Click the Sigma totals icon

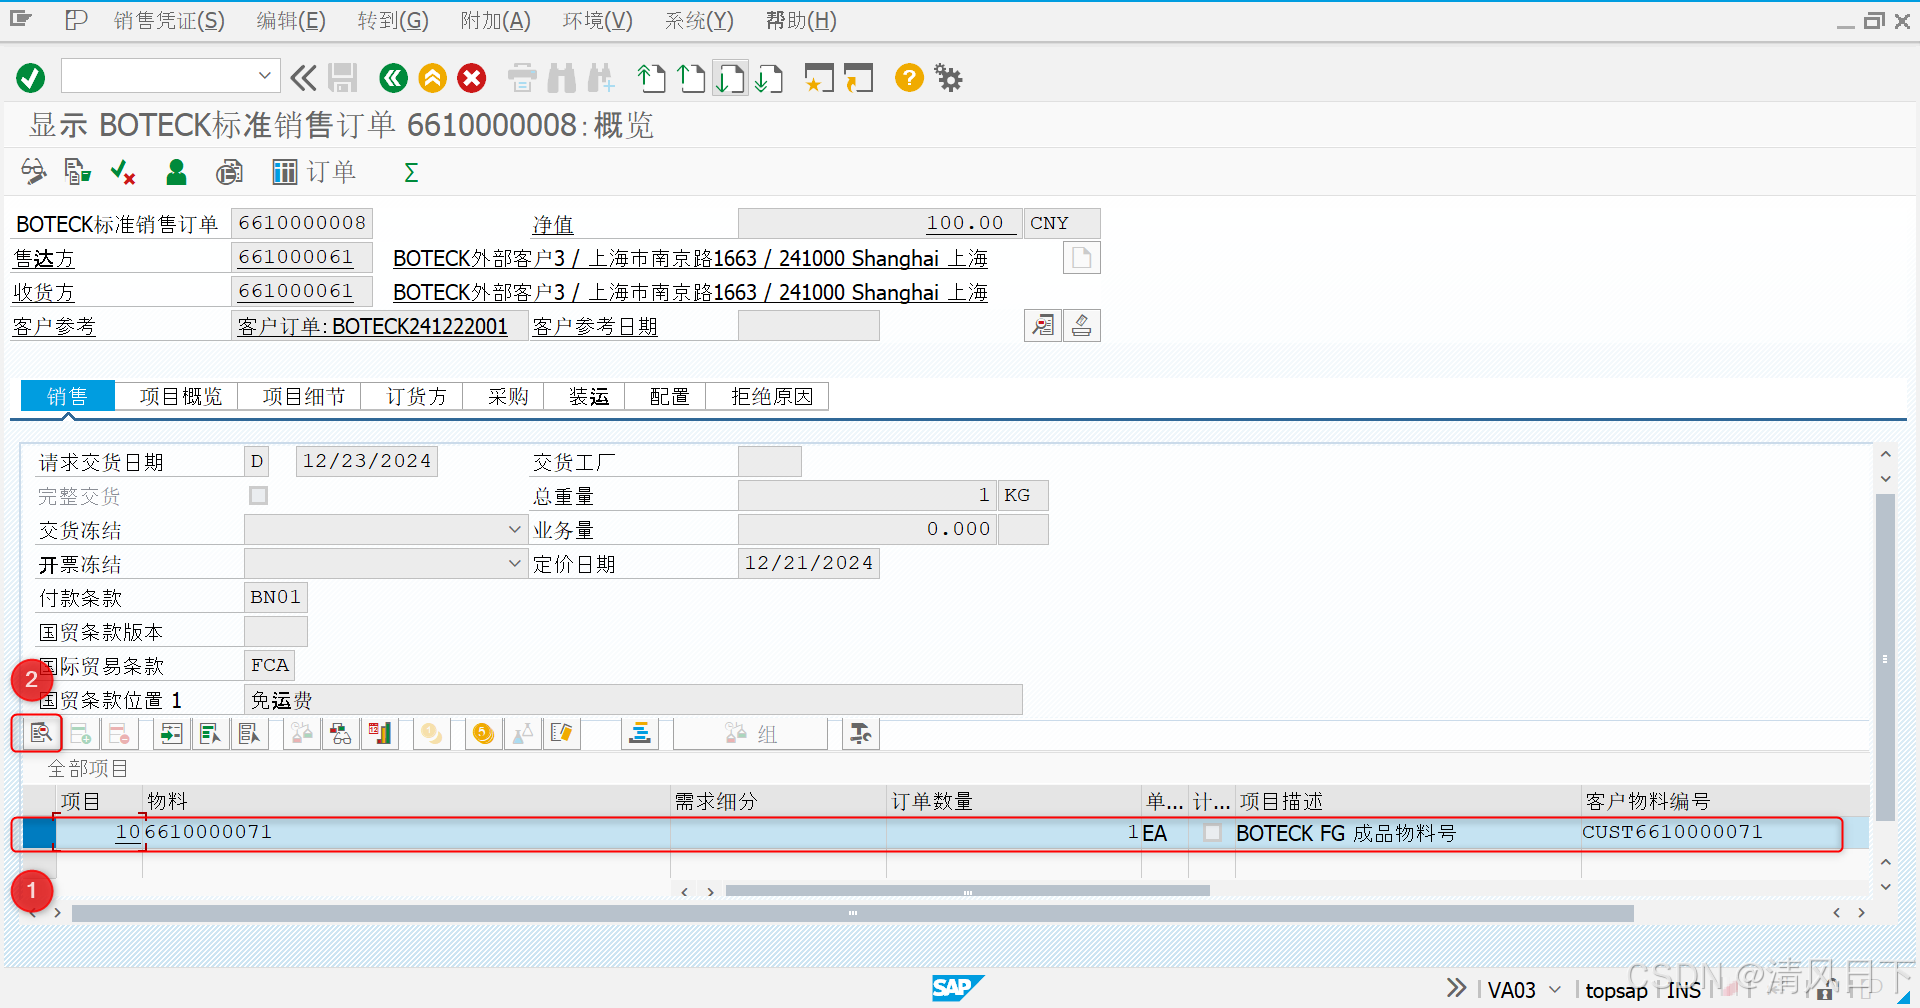pyautogui.click(x=411, y=172)
